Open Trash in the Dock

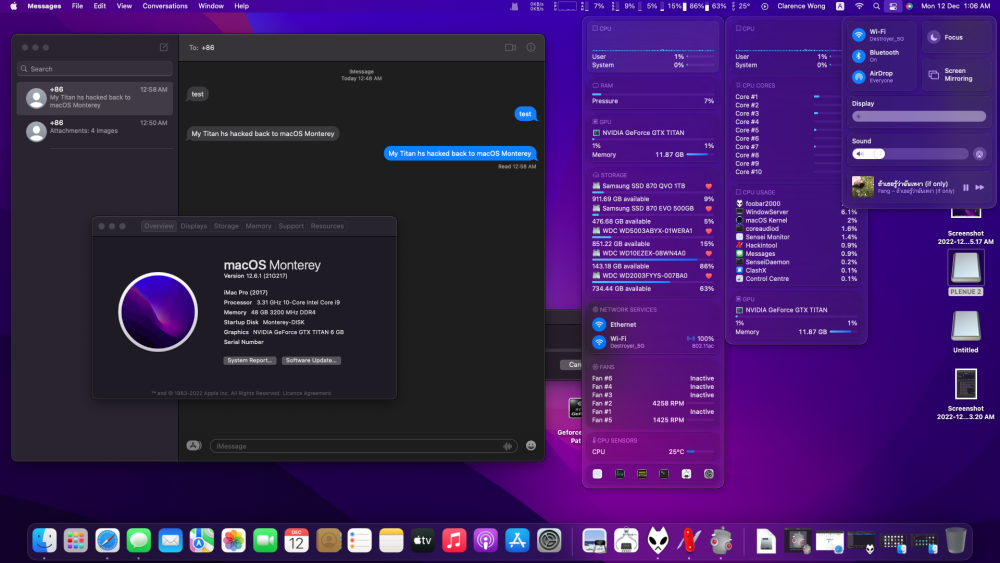click(x=955, y=541)
